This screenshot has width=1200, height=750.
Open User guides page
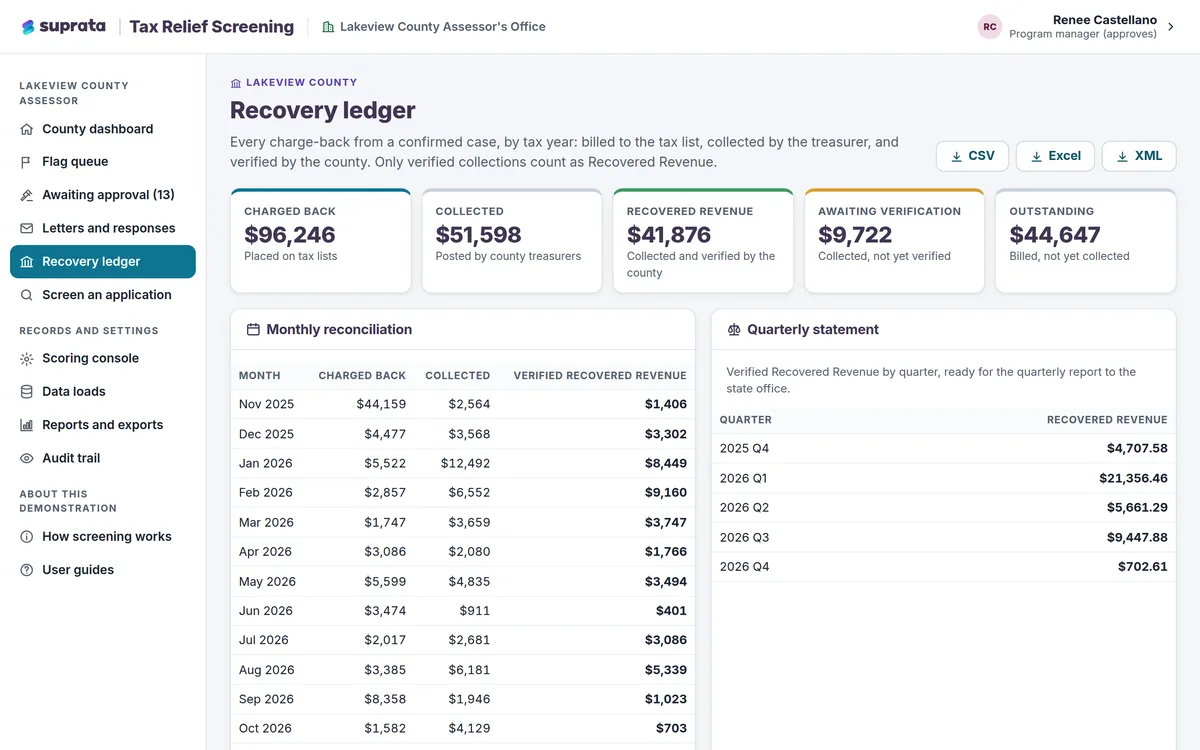pos(103,570)
